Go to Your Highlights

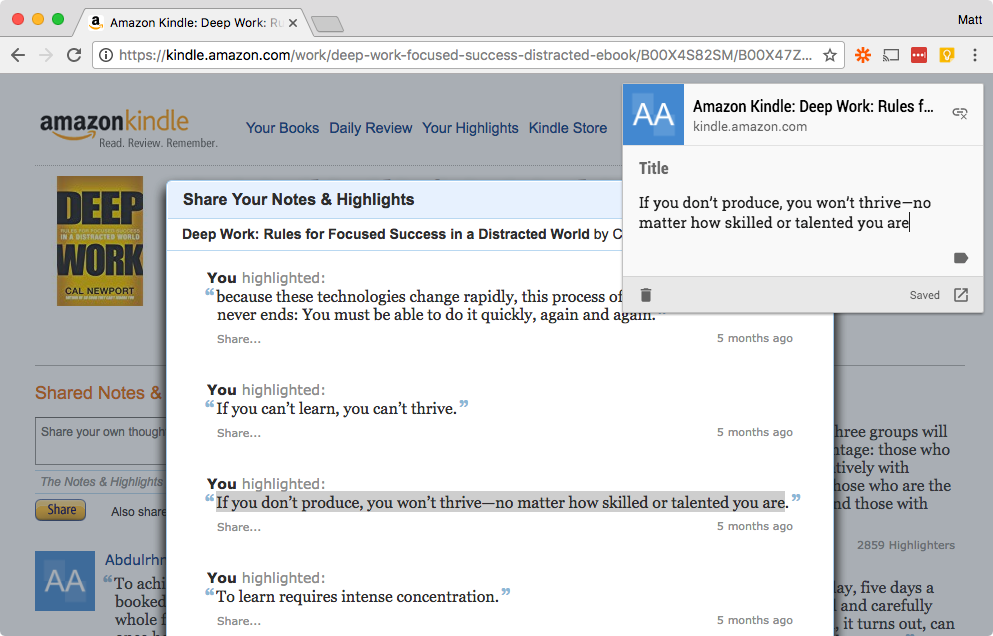(470, 128)
